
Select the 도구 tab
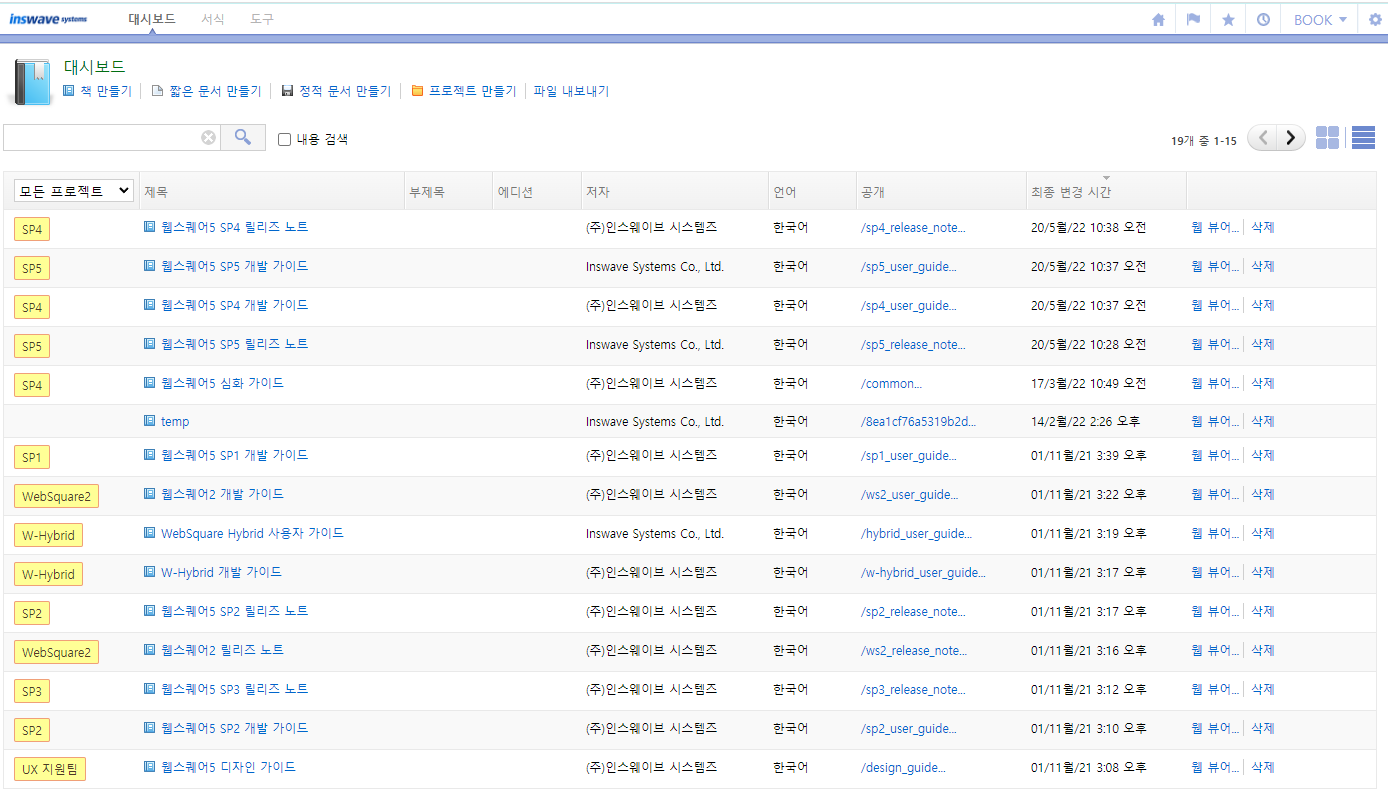click(262, 19)
